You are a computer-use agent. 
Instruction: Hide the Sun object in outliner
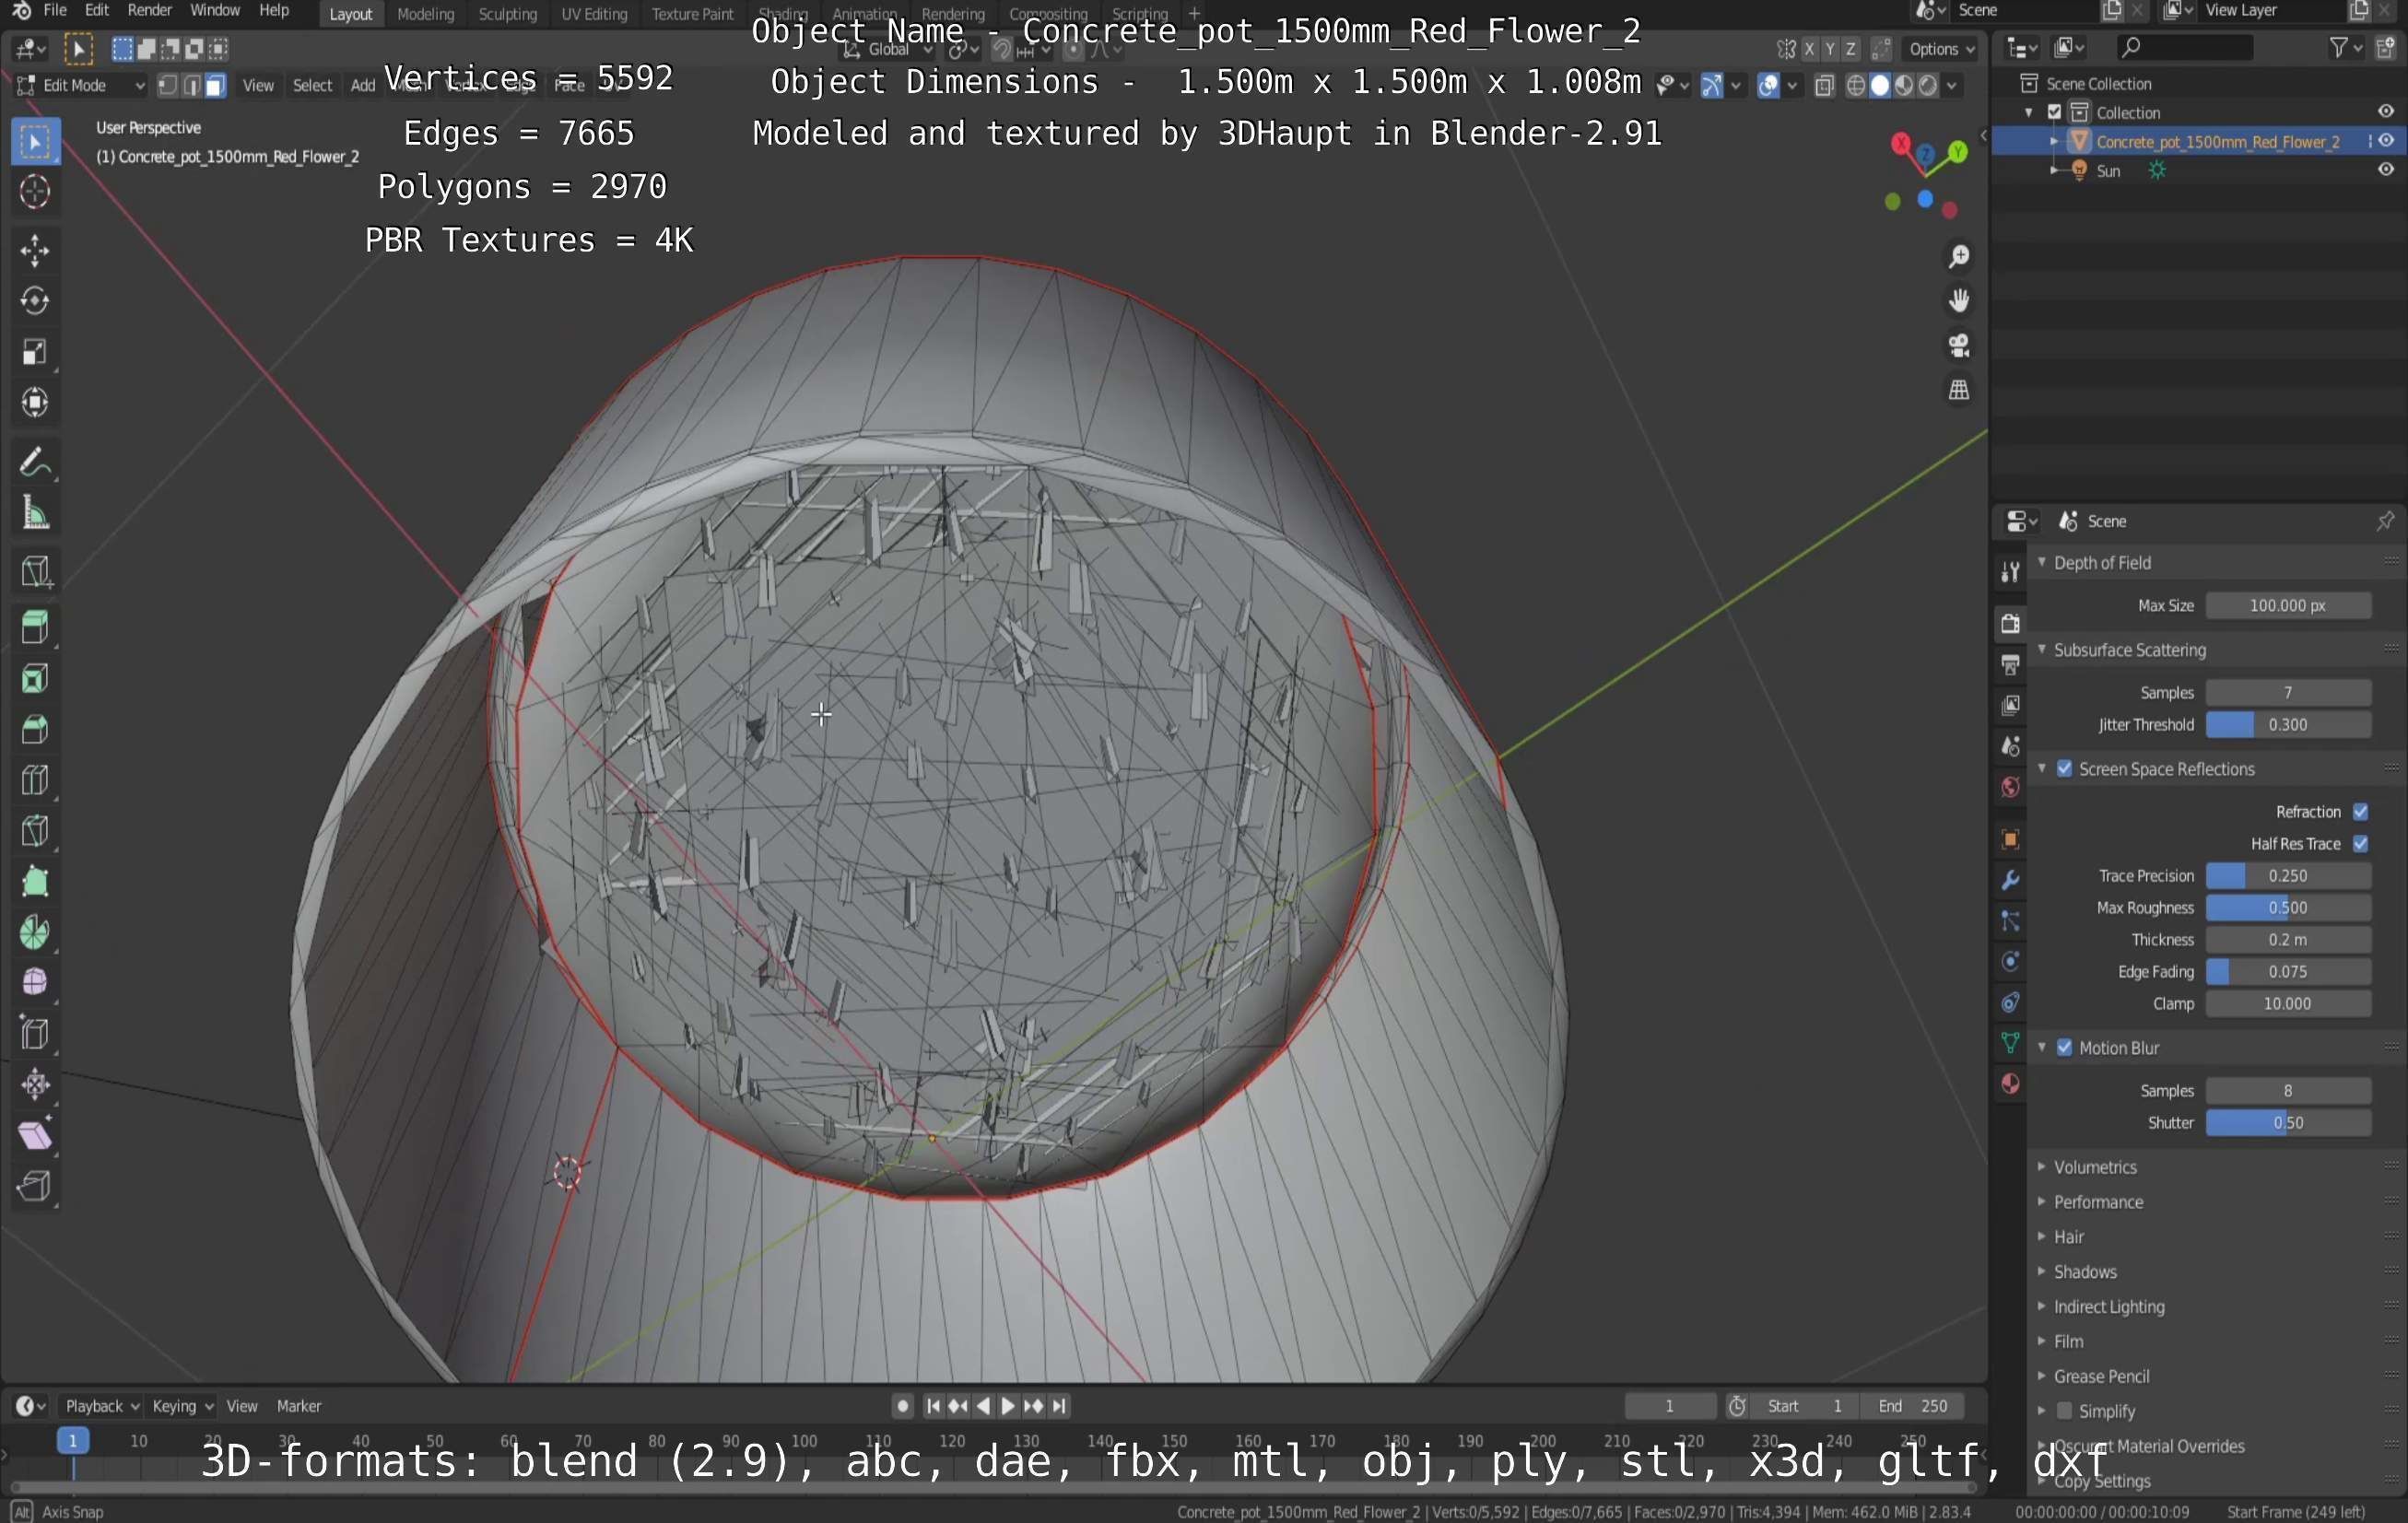pos(2385,170)
